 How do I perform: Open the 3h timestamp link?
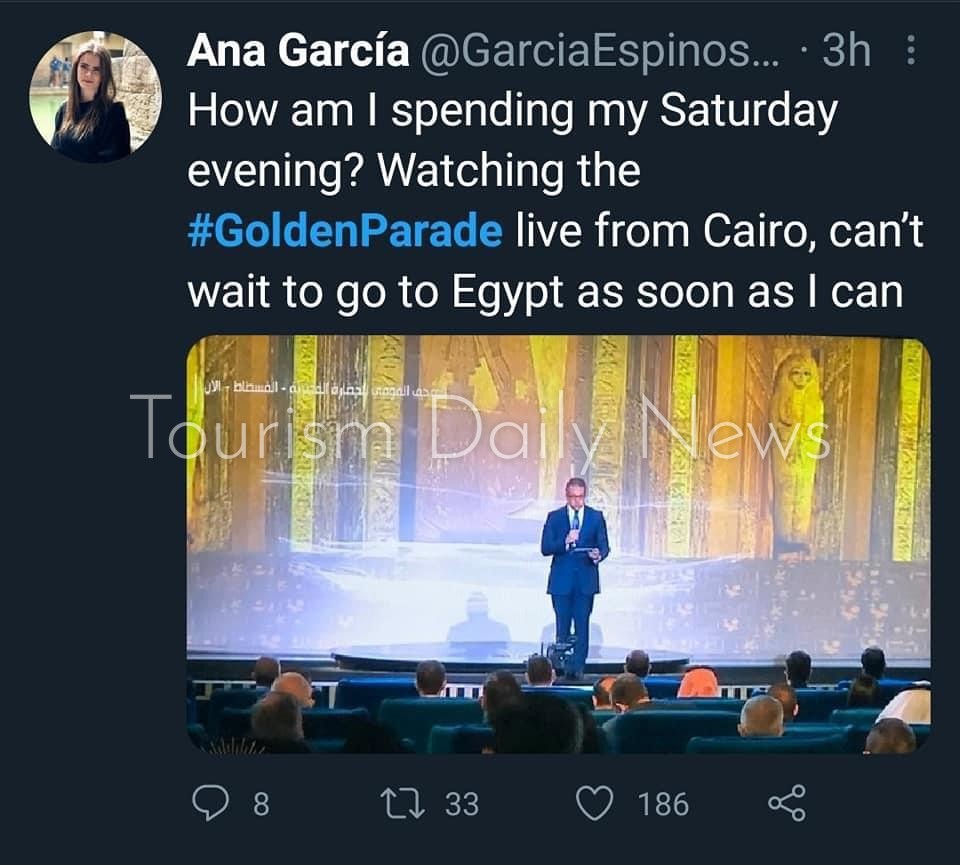(x=846, y=51)
